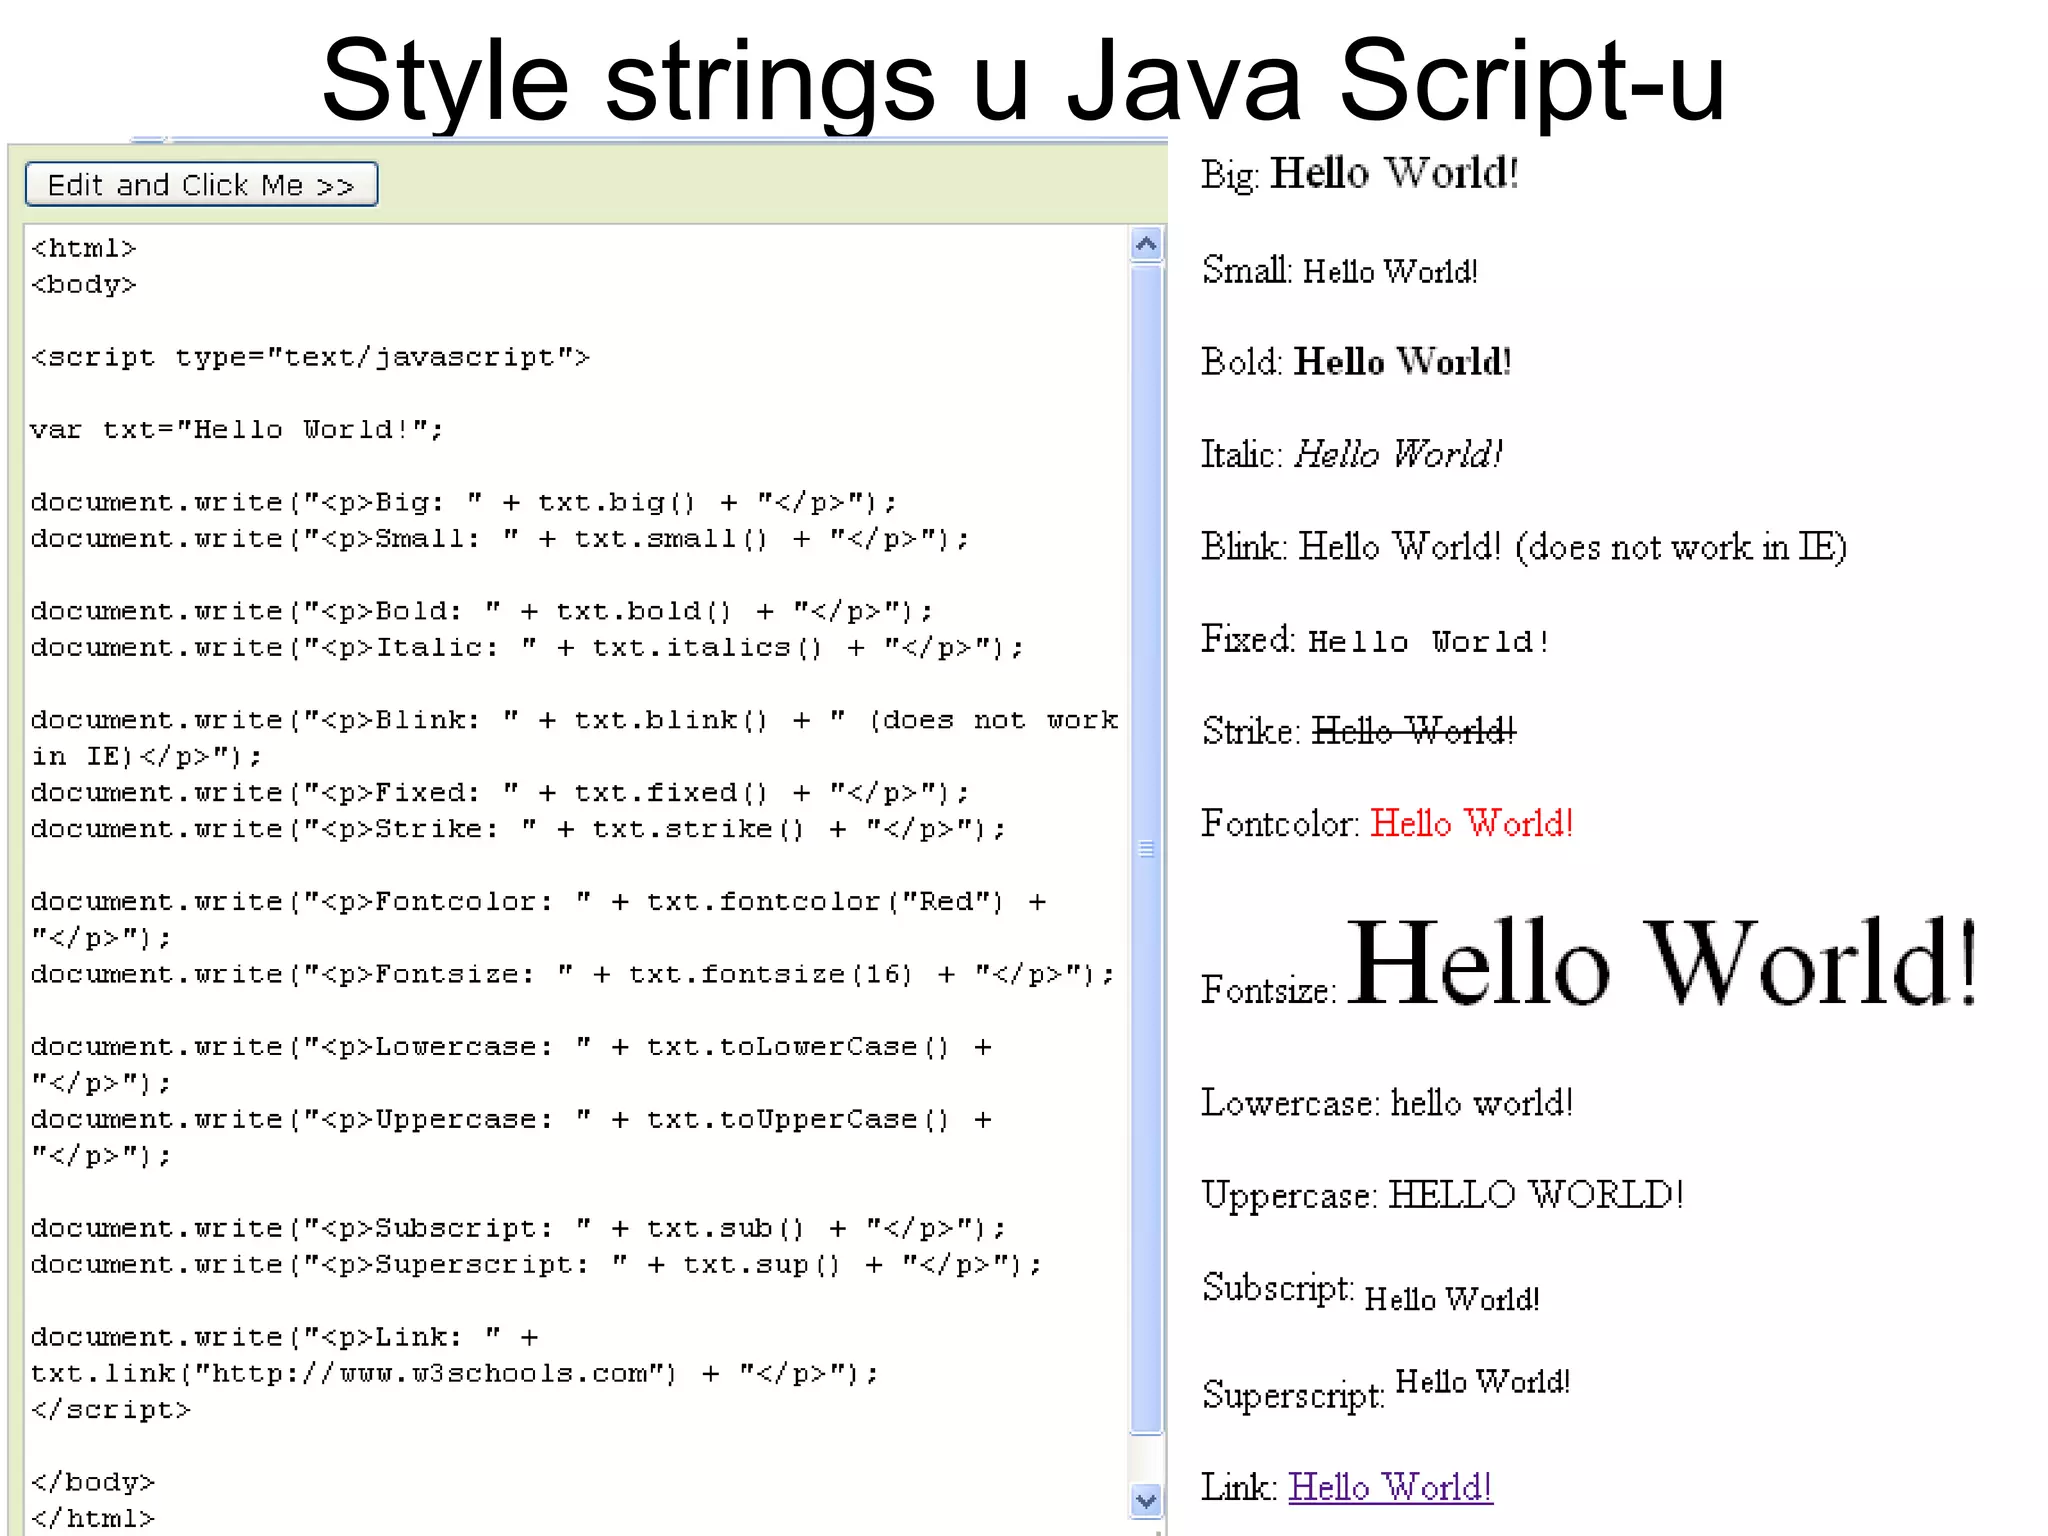Click the Uppercase HELLO WORLD! output
2048x1536 pixels.
pos(1536,1194)
